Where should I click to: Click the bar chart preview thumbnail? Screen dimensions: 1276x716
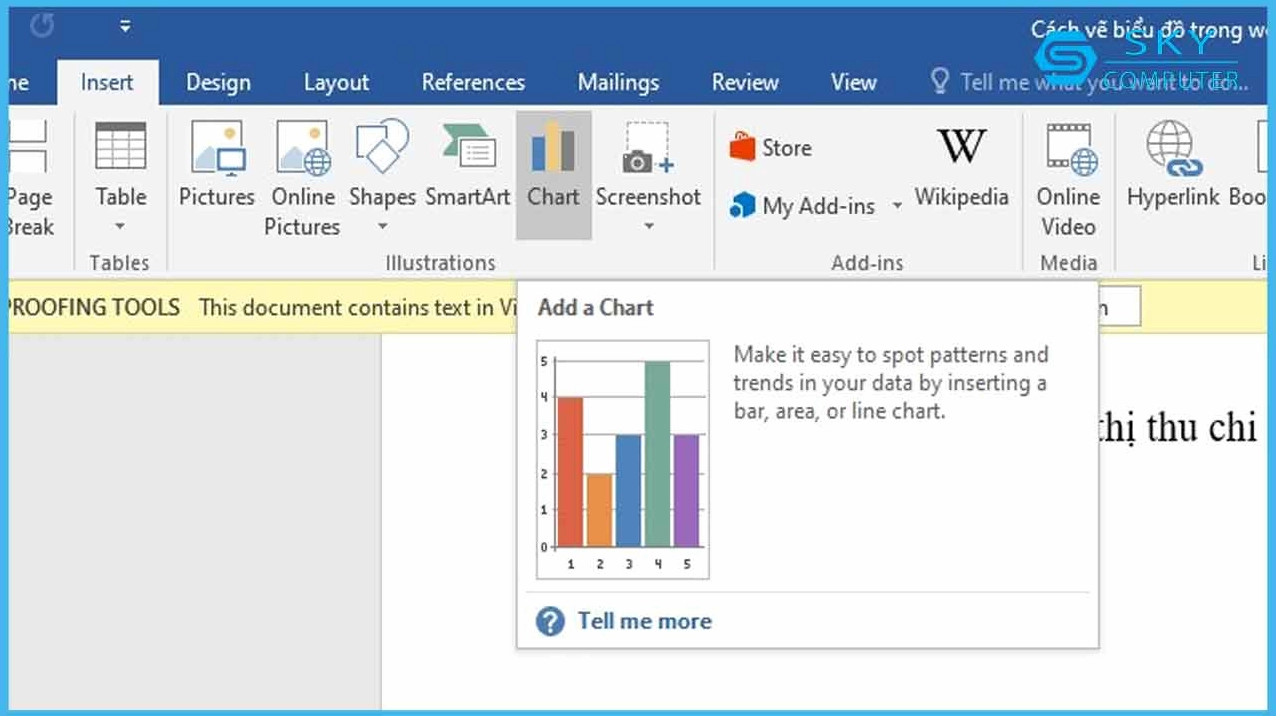point(622,459)
